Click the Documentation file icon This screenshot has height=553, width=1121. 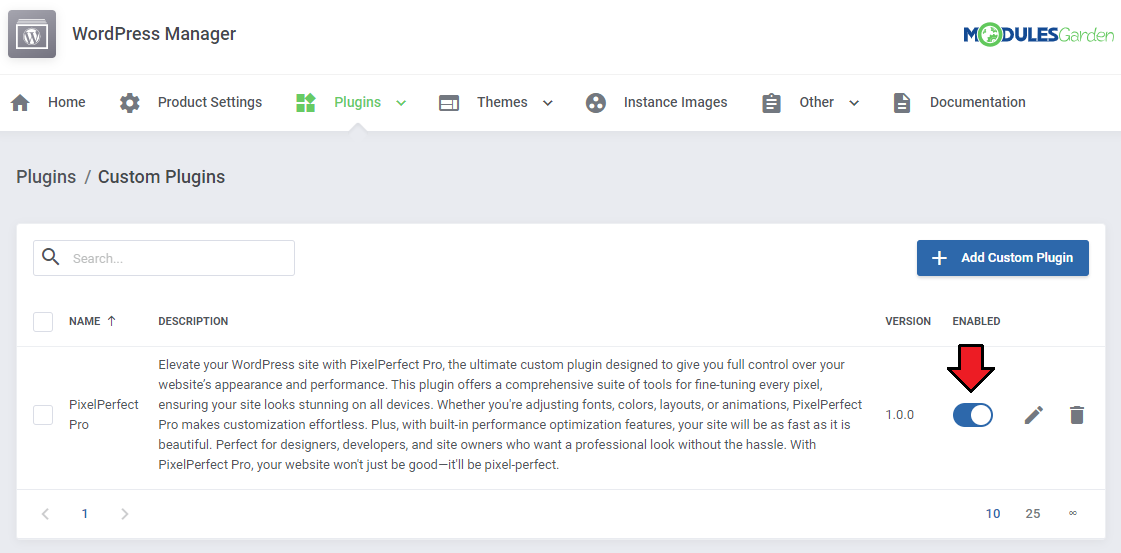(x=902, y=103)
